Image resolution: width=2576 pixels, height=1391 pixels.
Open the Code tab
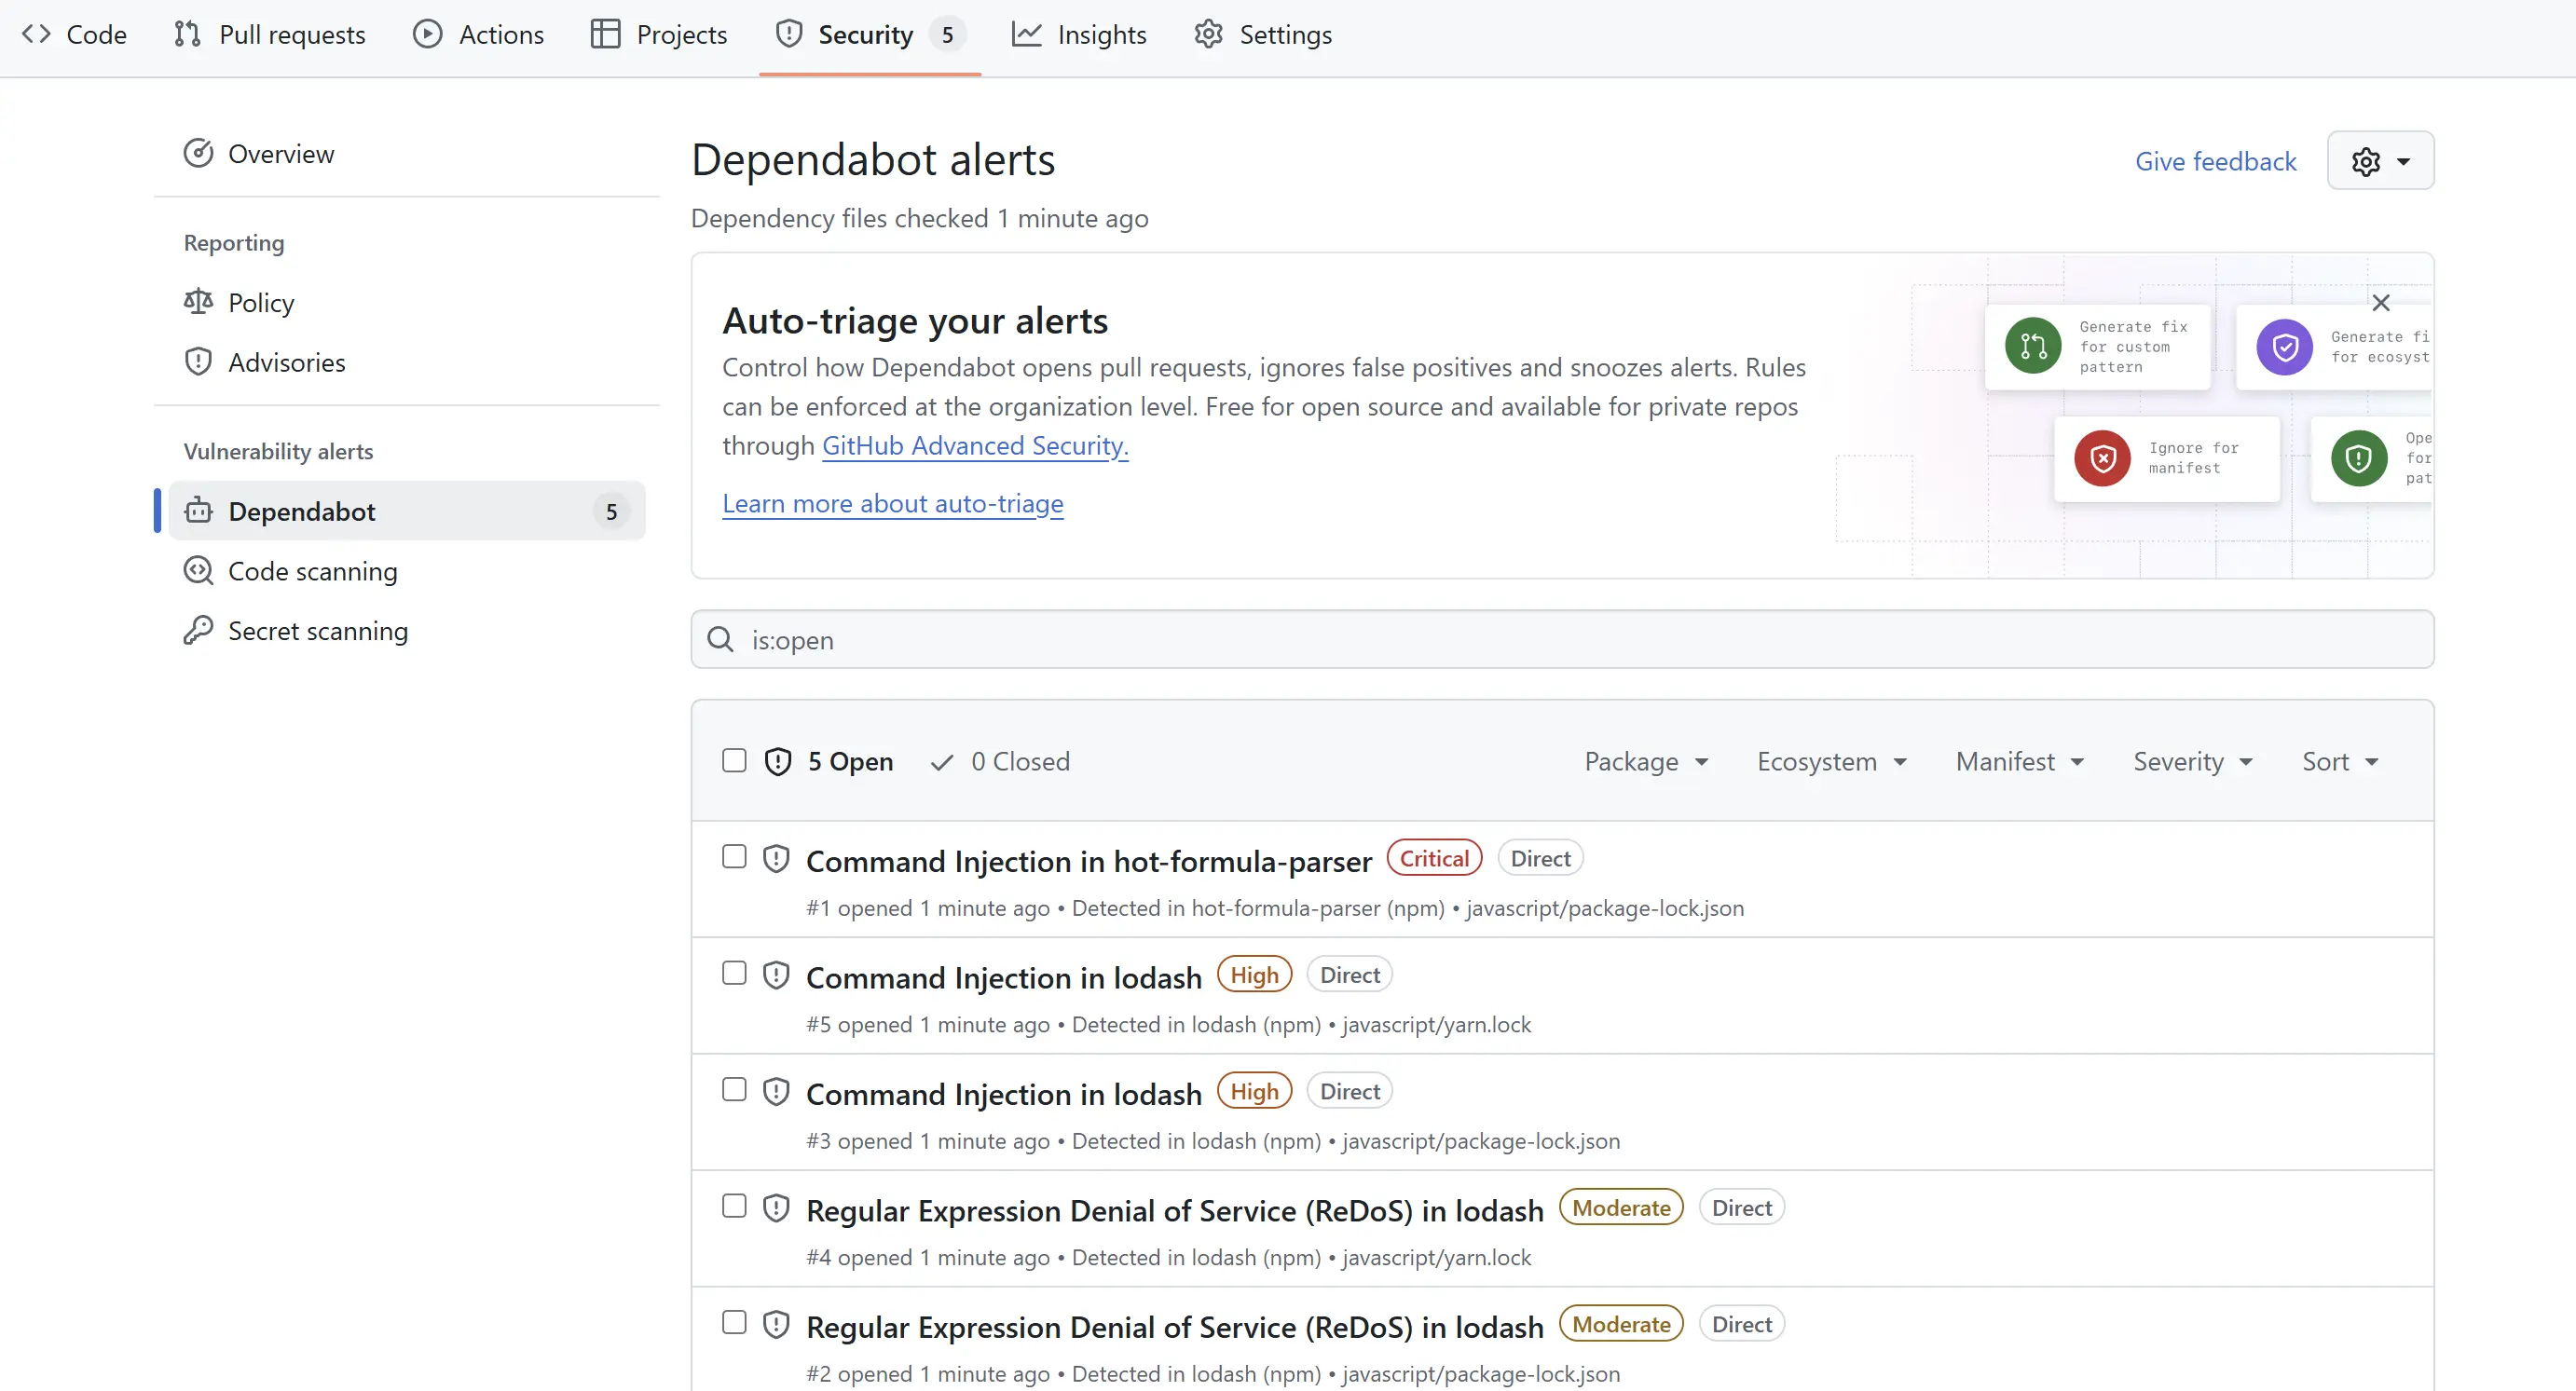pos(74,34)
